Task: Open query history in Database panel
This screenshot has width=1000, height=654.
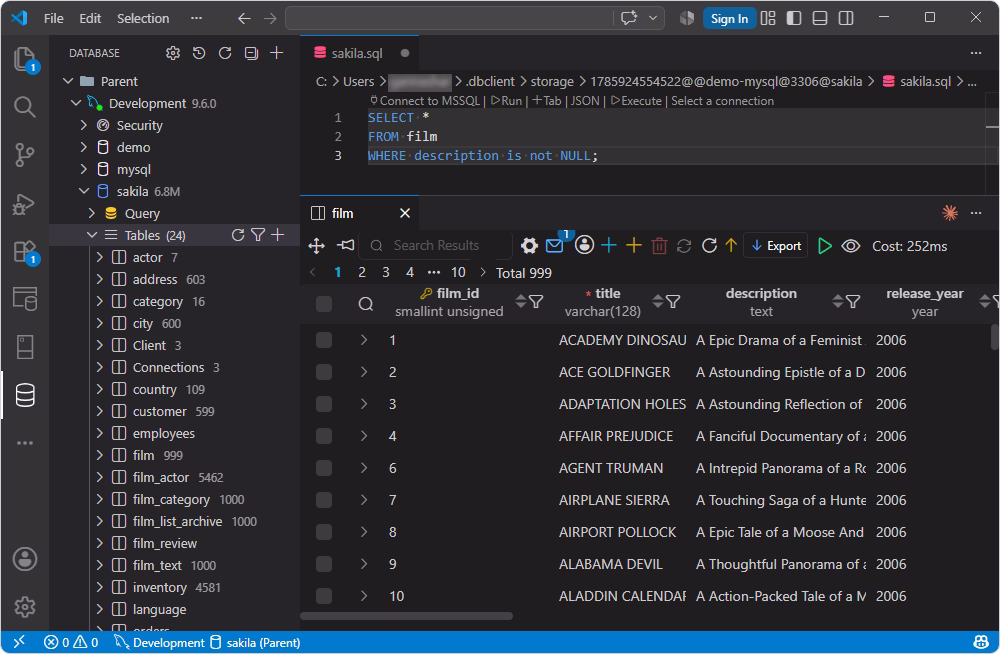Action: 199,53
